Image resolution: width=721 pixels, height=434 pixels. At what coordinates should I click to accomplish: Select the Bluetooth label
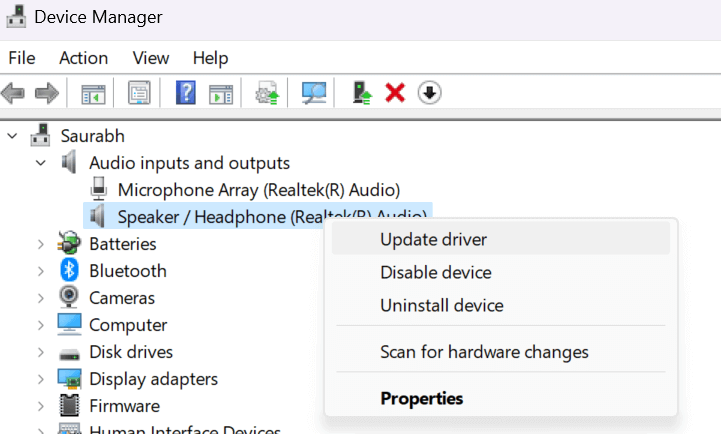click(x=128, y=271)
